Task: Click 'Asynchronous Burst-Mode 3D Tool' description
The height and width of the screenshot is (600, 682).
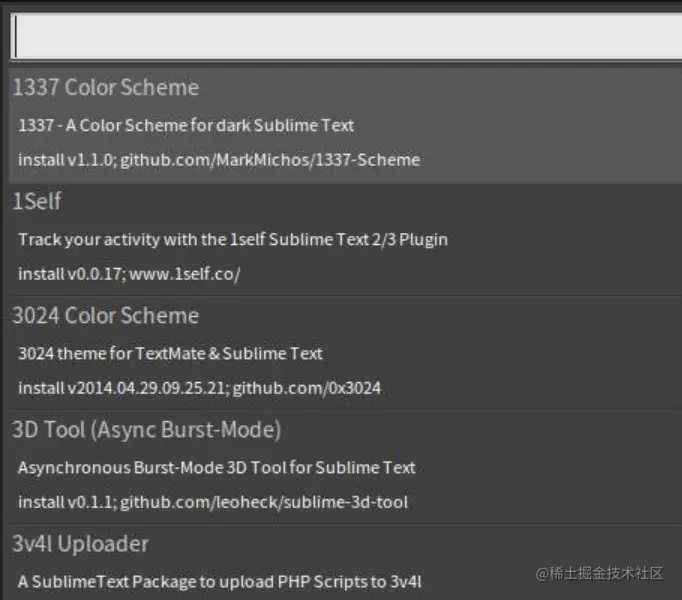Action: 216,468
